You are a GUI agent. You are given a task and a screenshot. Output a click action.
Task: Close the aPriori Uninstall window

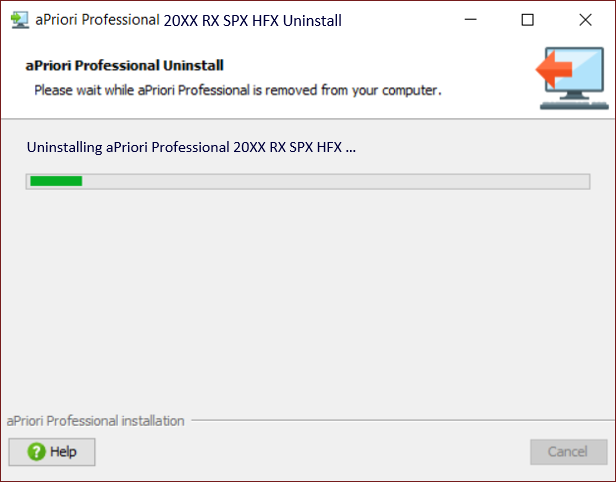click(x=585, y=20)
